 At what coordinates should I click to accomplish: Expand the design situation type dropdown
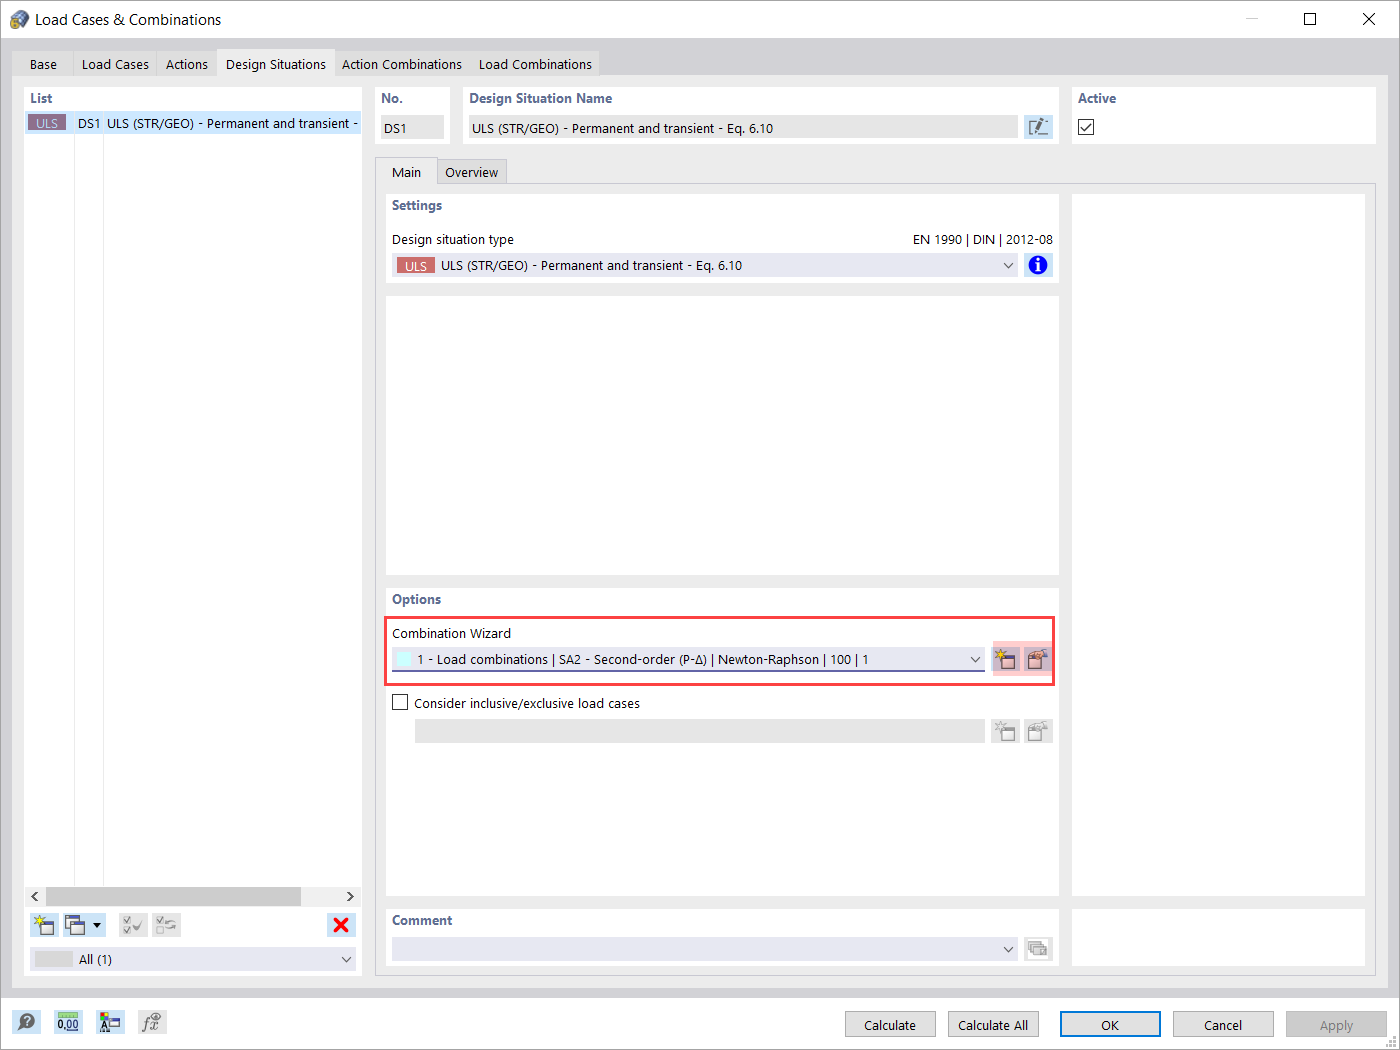click(x=1008, y=265)
